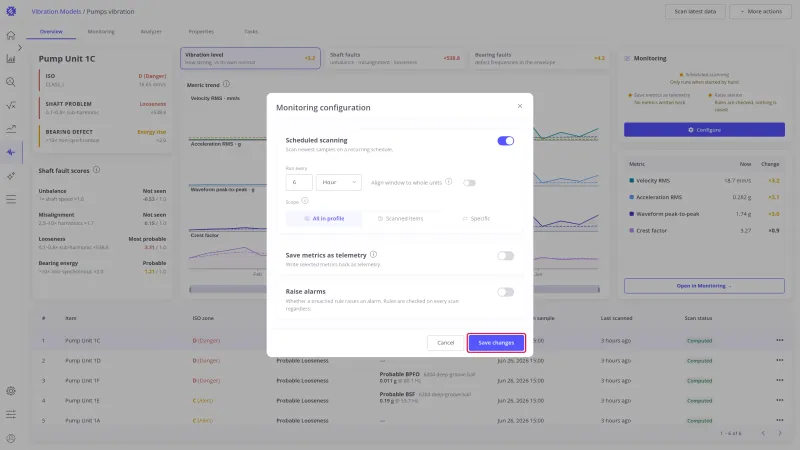Switch to the Overview tab
Image resolution: width=800 pixels, height=450 pixels.
(x=51, y=32)
